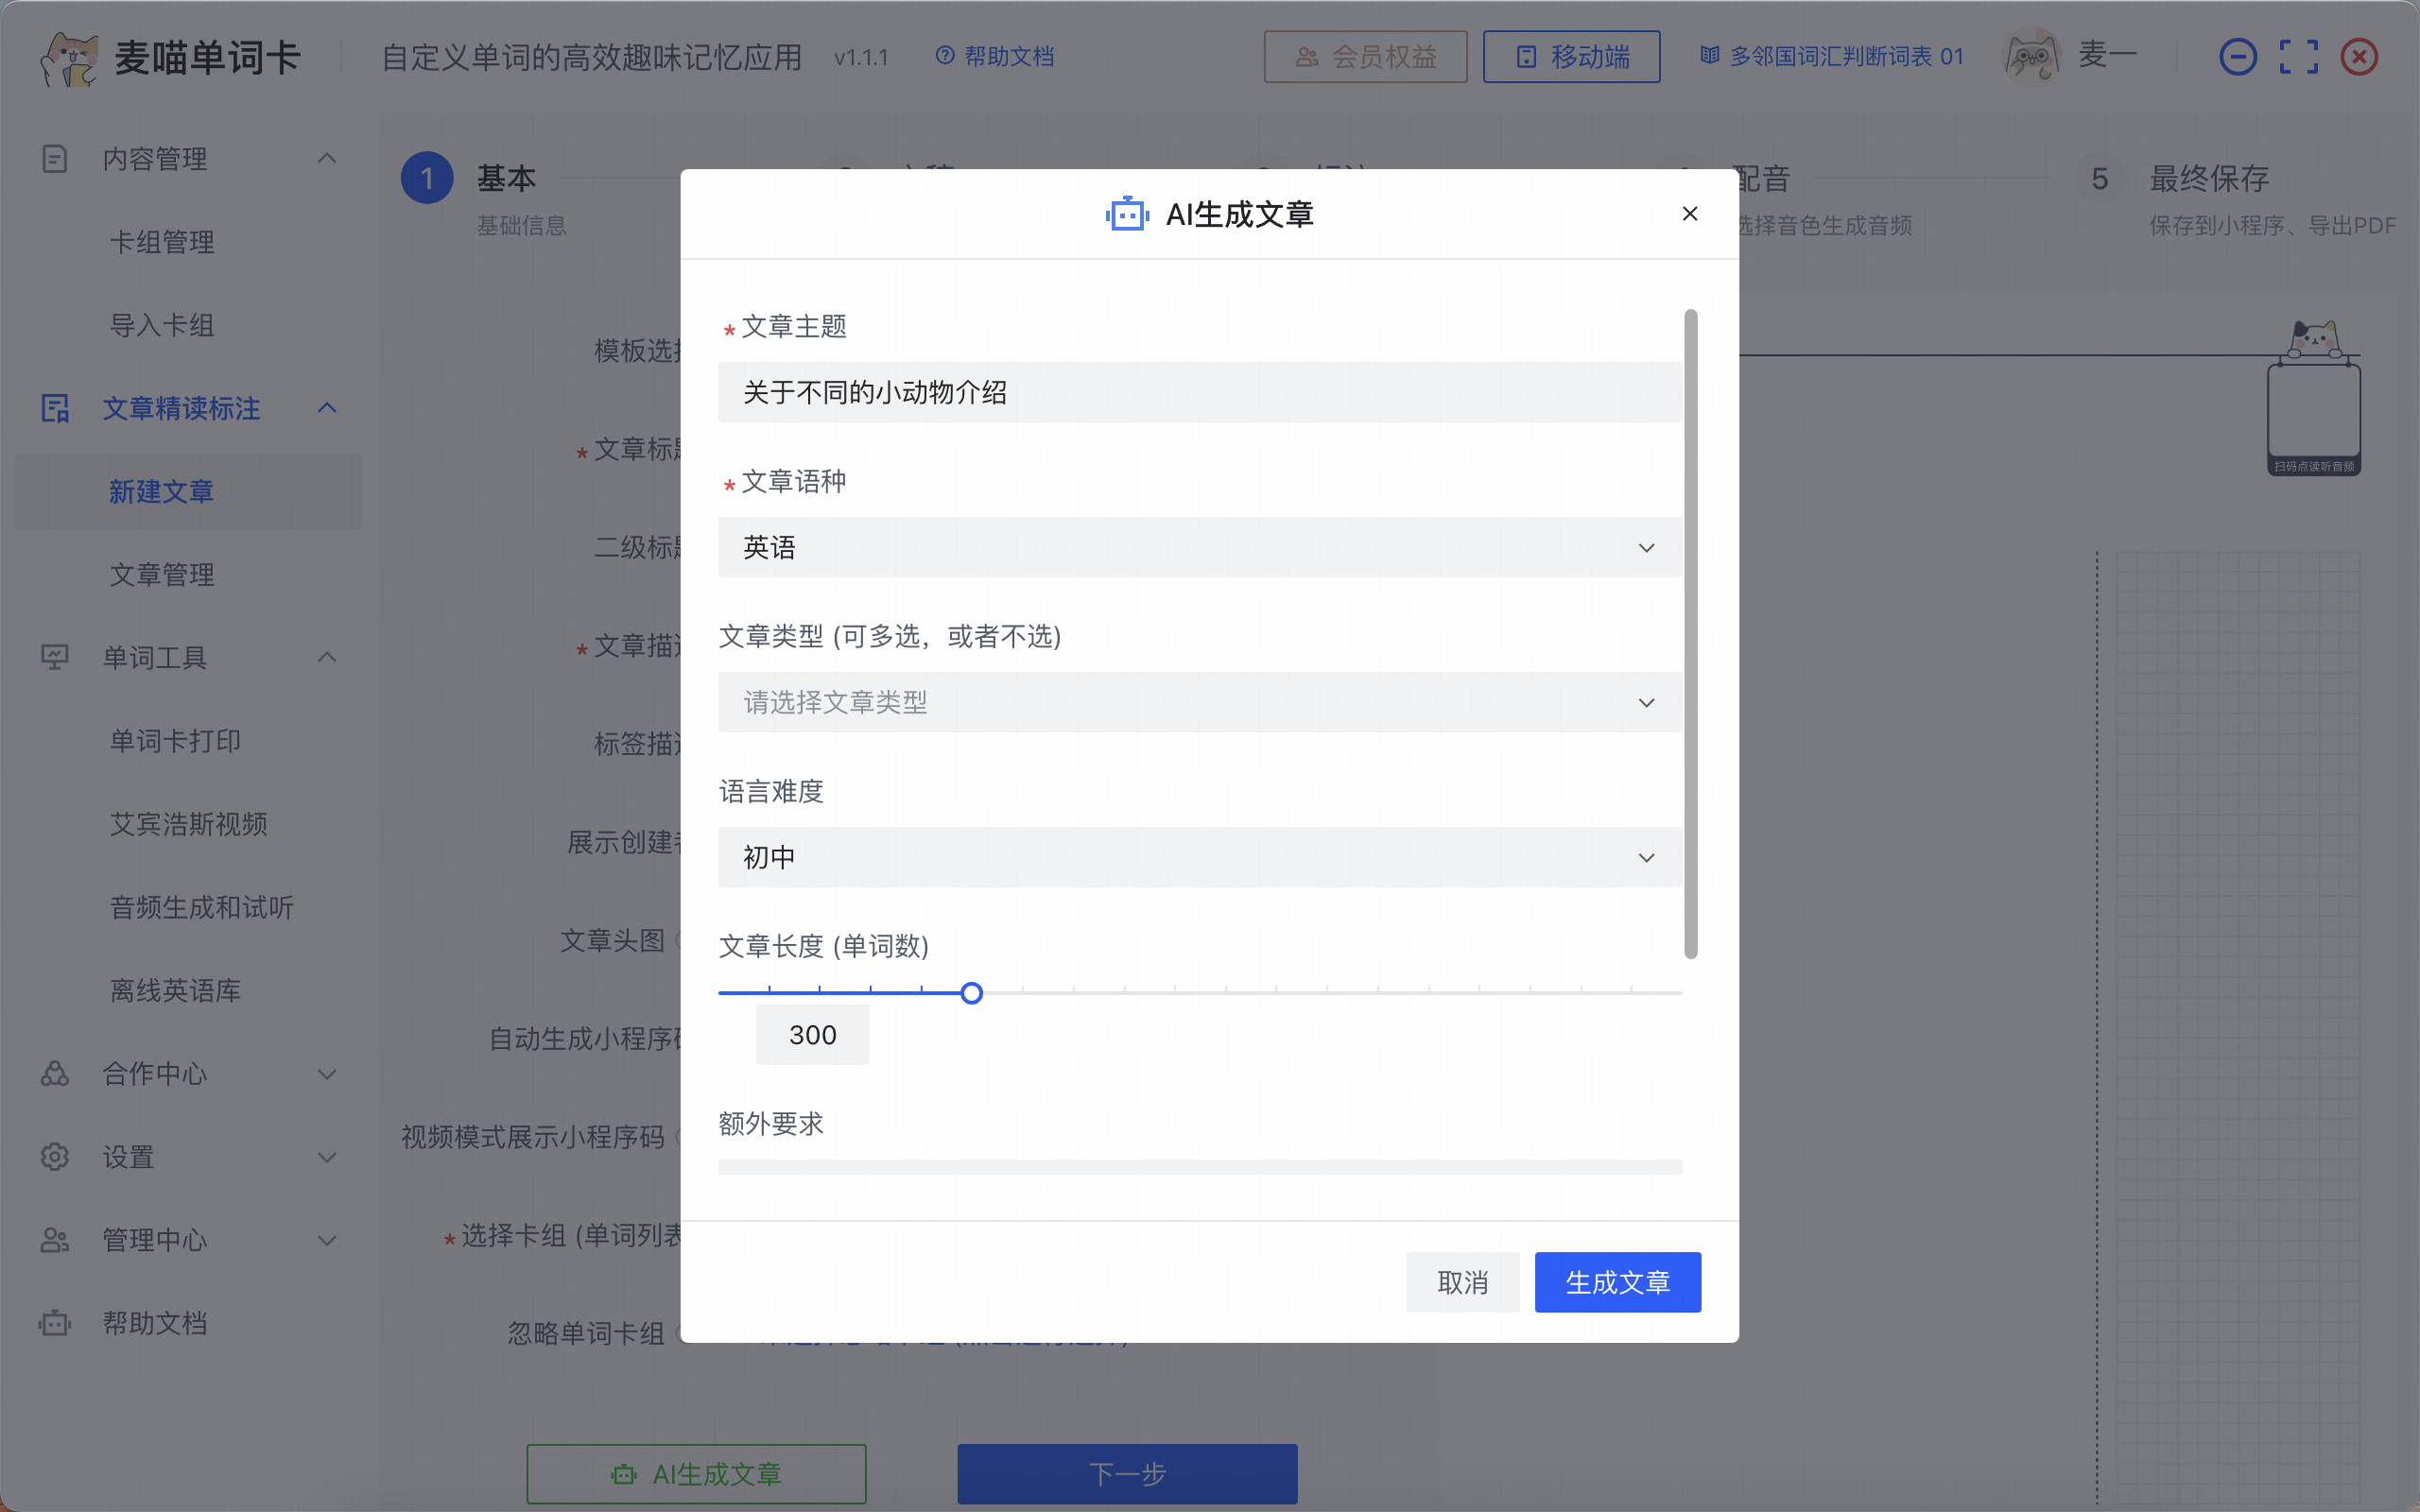Screen dimensions: 2420x1512
Task: Click the robot icon in dialog title
Action: tap(1127, 214)
